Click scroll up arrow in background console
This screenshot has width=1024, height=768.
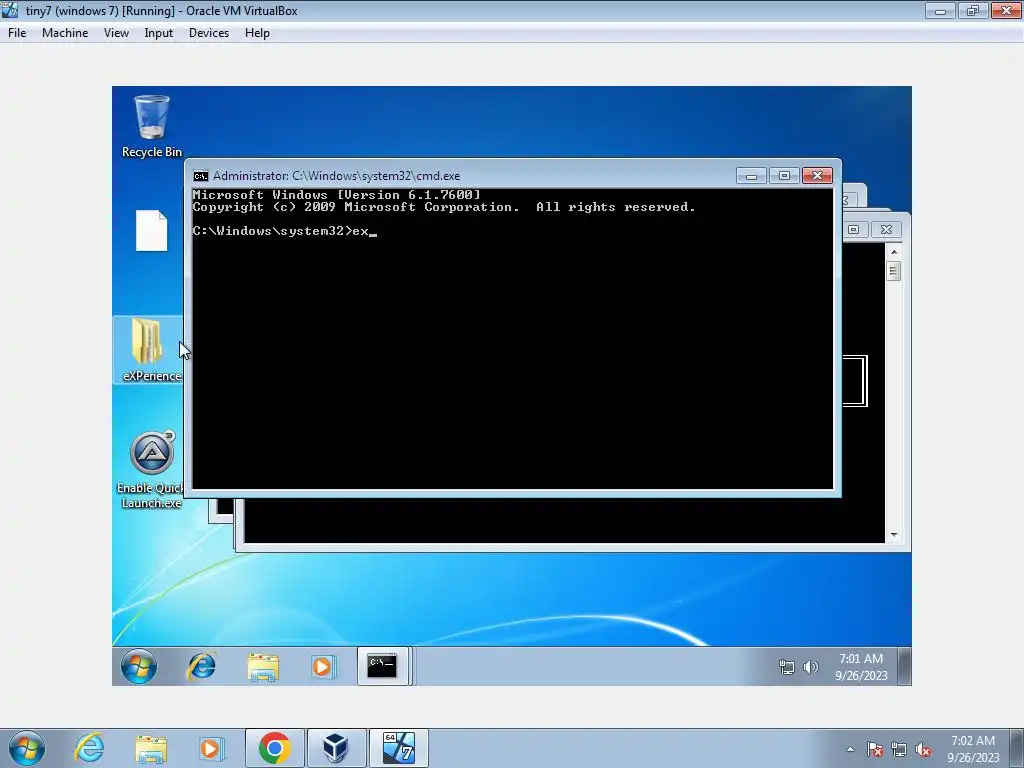894,251
